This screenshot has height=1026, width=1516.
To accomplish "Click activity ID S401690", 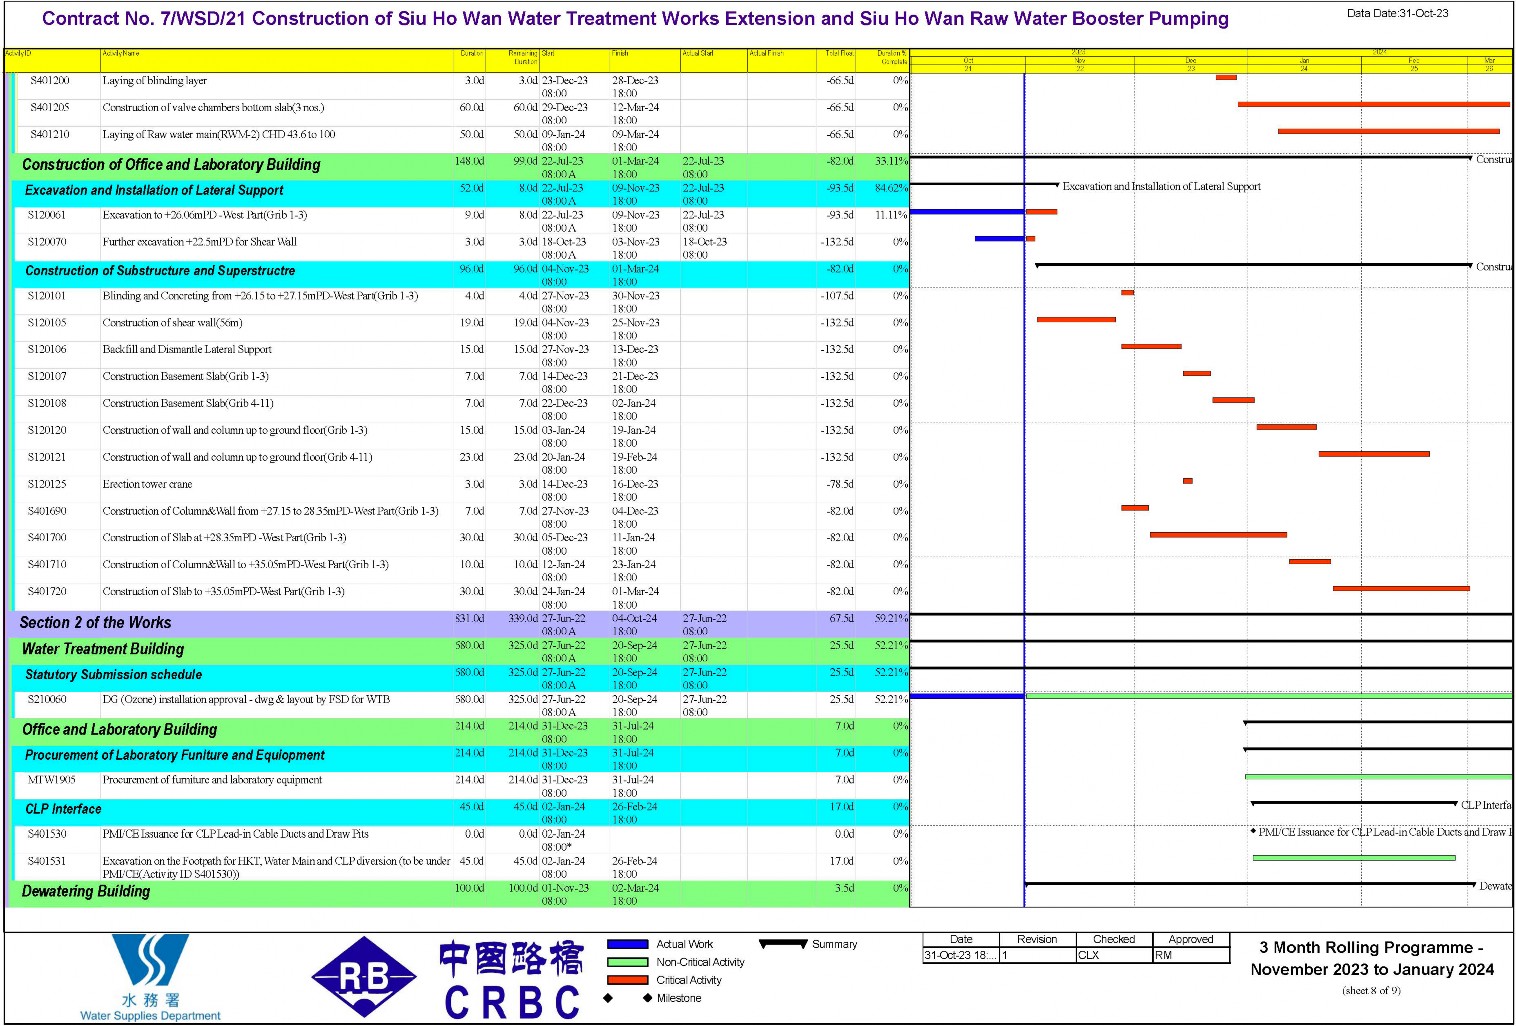I will [x=47, y=512].
